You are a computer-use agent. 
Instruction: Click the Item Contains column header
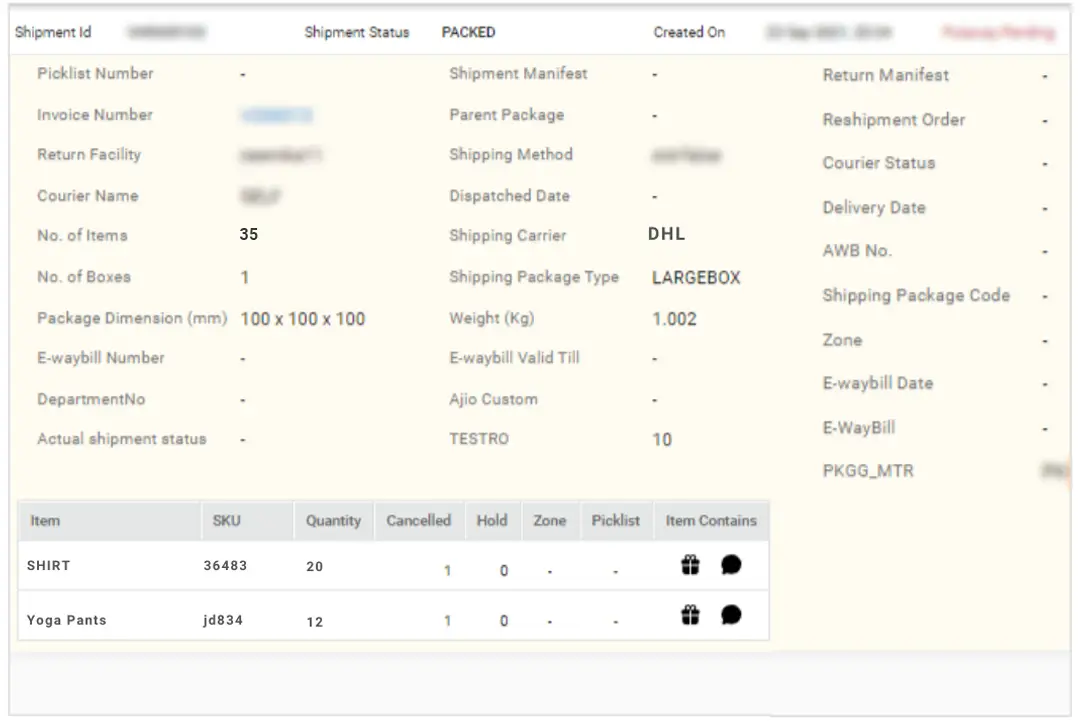(711, 521)
